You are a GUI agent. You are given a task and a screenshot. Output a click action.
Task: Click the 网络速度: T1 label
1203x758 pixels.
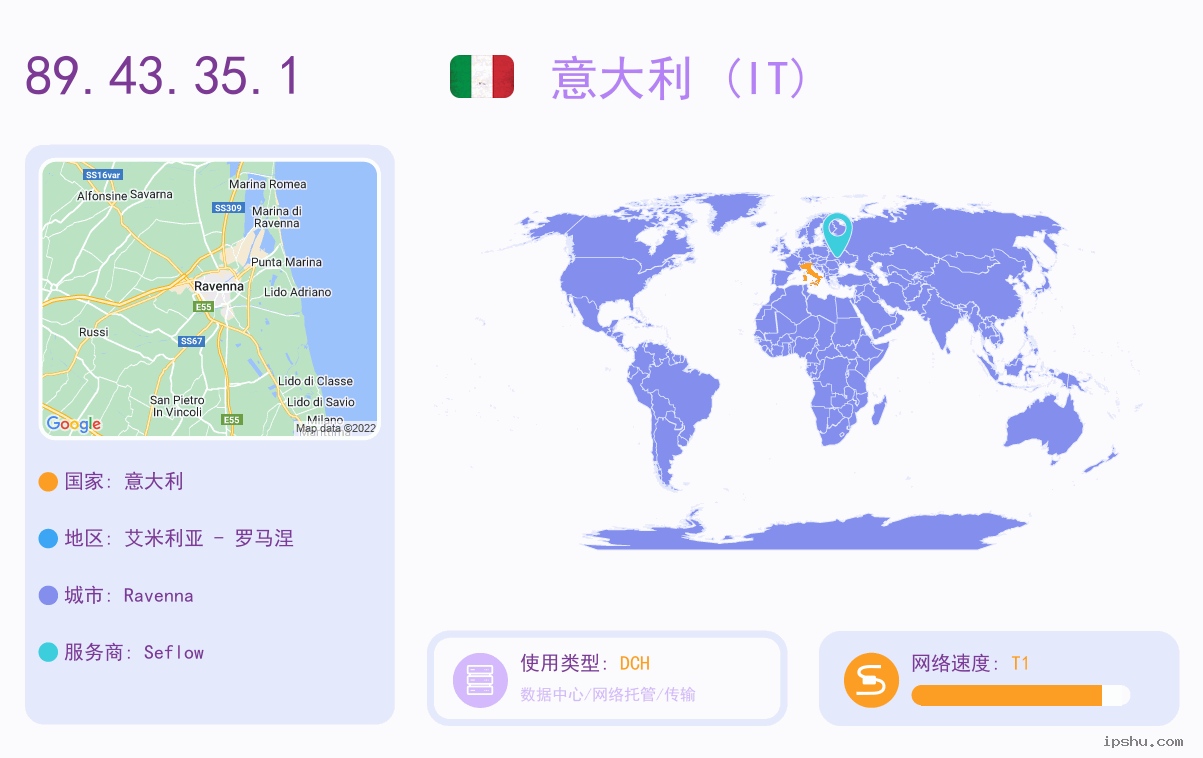tap(971, 663)
